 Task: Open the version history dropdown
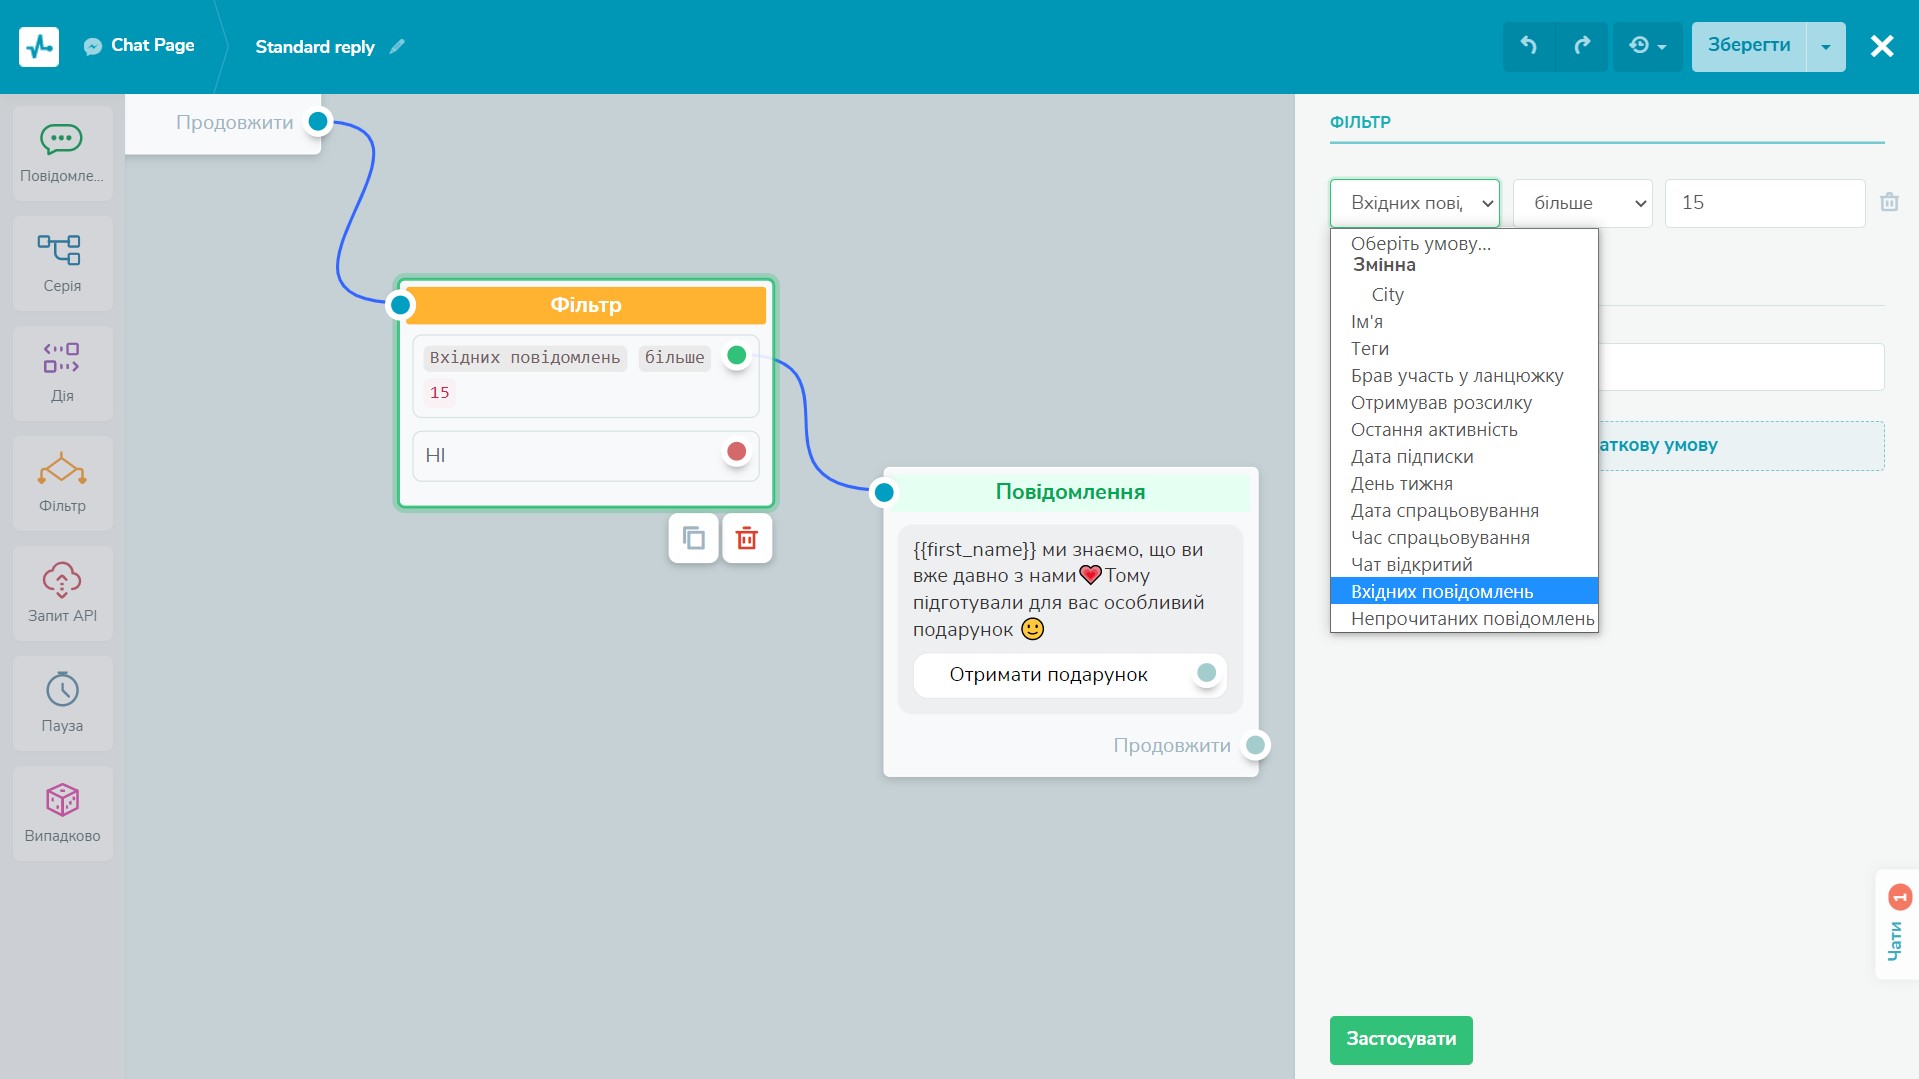(x=1647, y=46)
